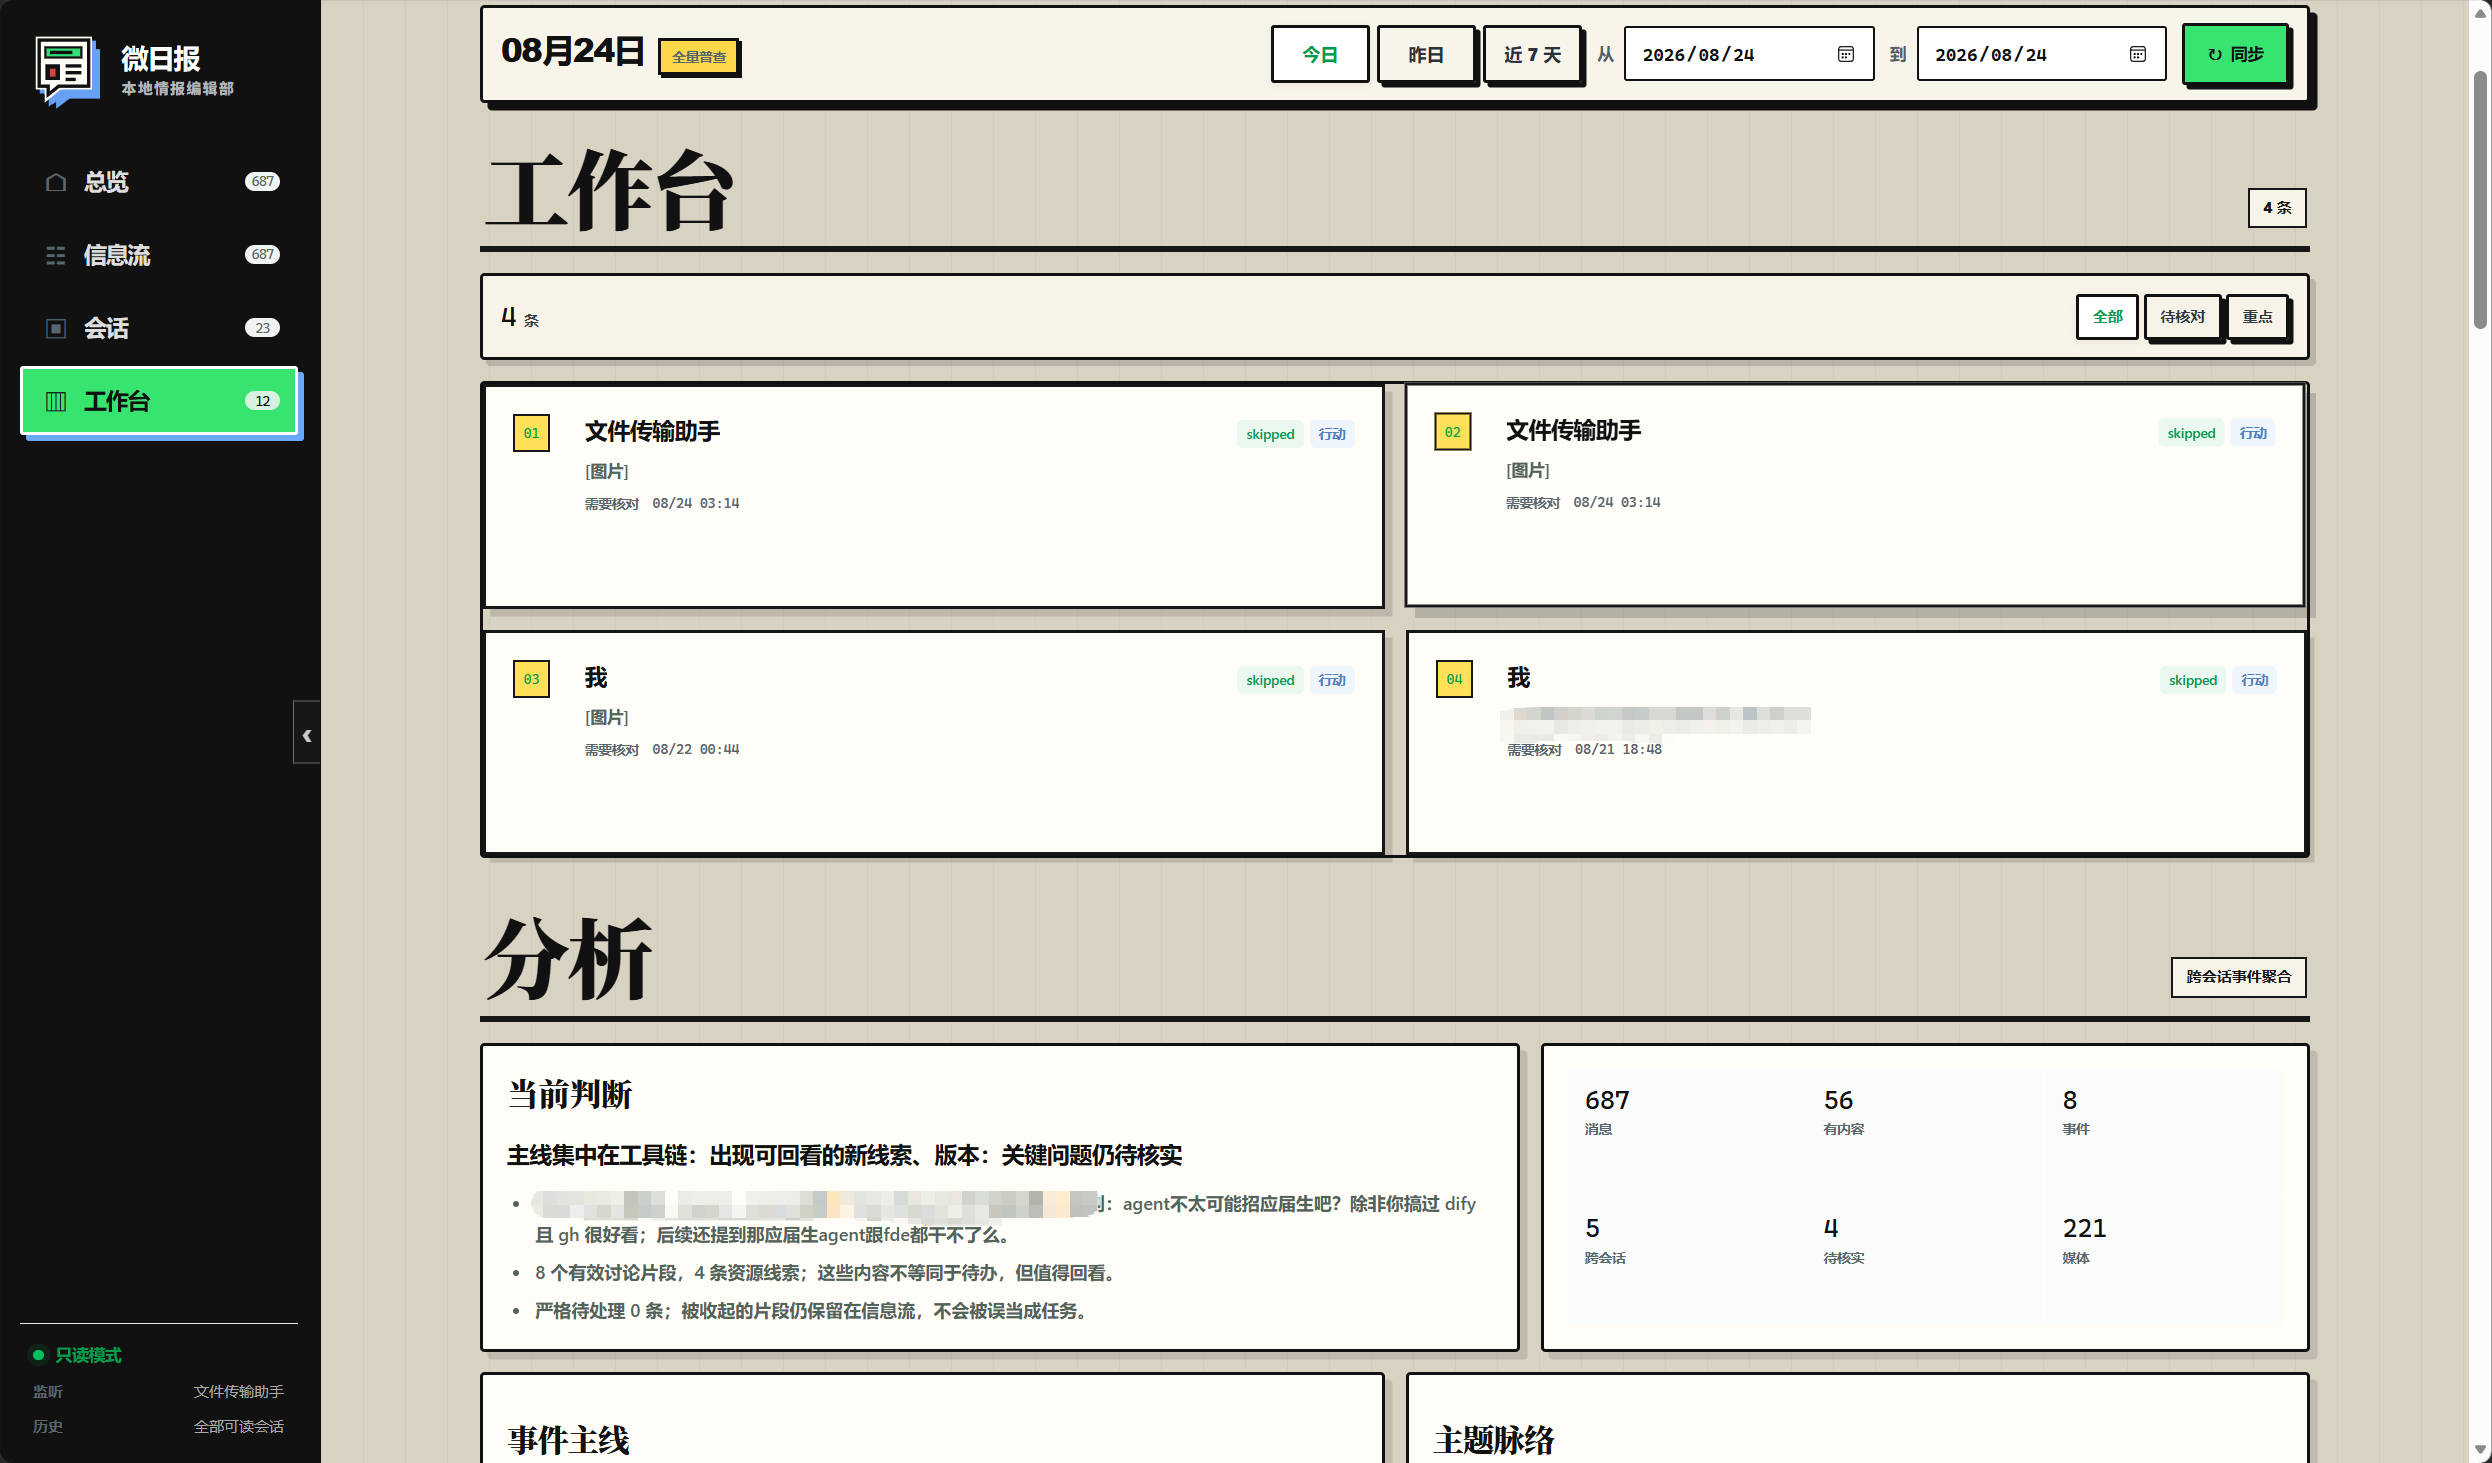Click the 行动 tag on card 04
Image resolution: width=2492 pixels, height=1463 pixels.
(2255, 680)
